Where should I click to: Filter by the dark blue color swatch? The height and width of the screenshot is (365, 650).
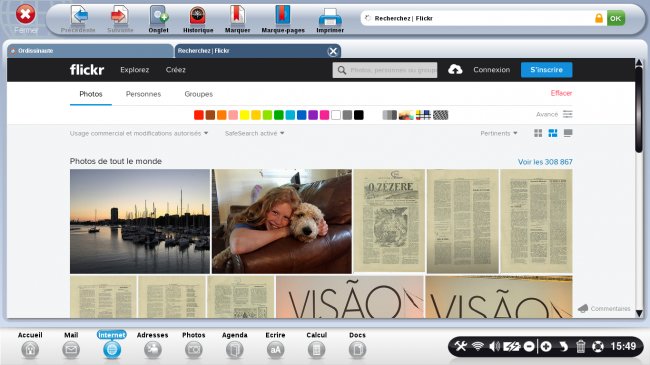301,115
